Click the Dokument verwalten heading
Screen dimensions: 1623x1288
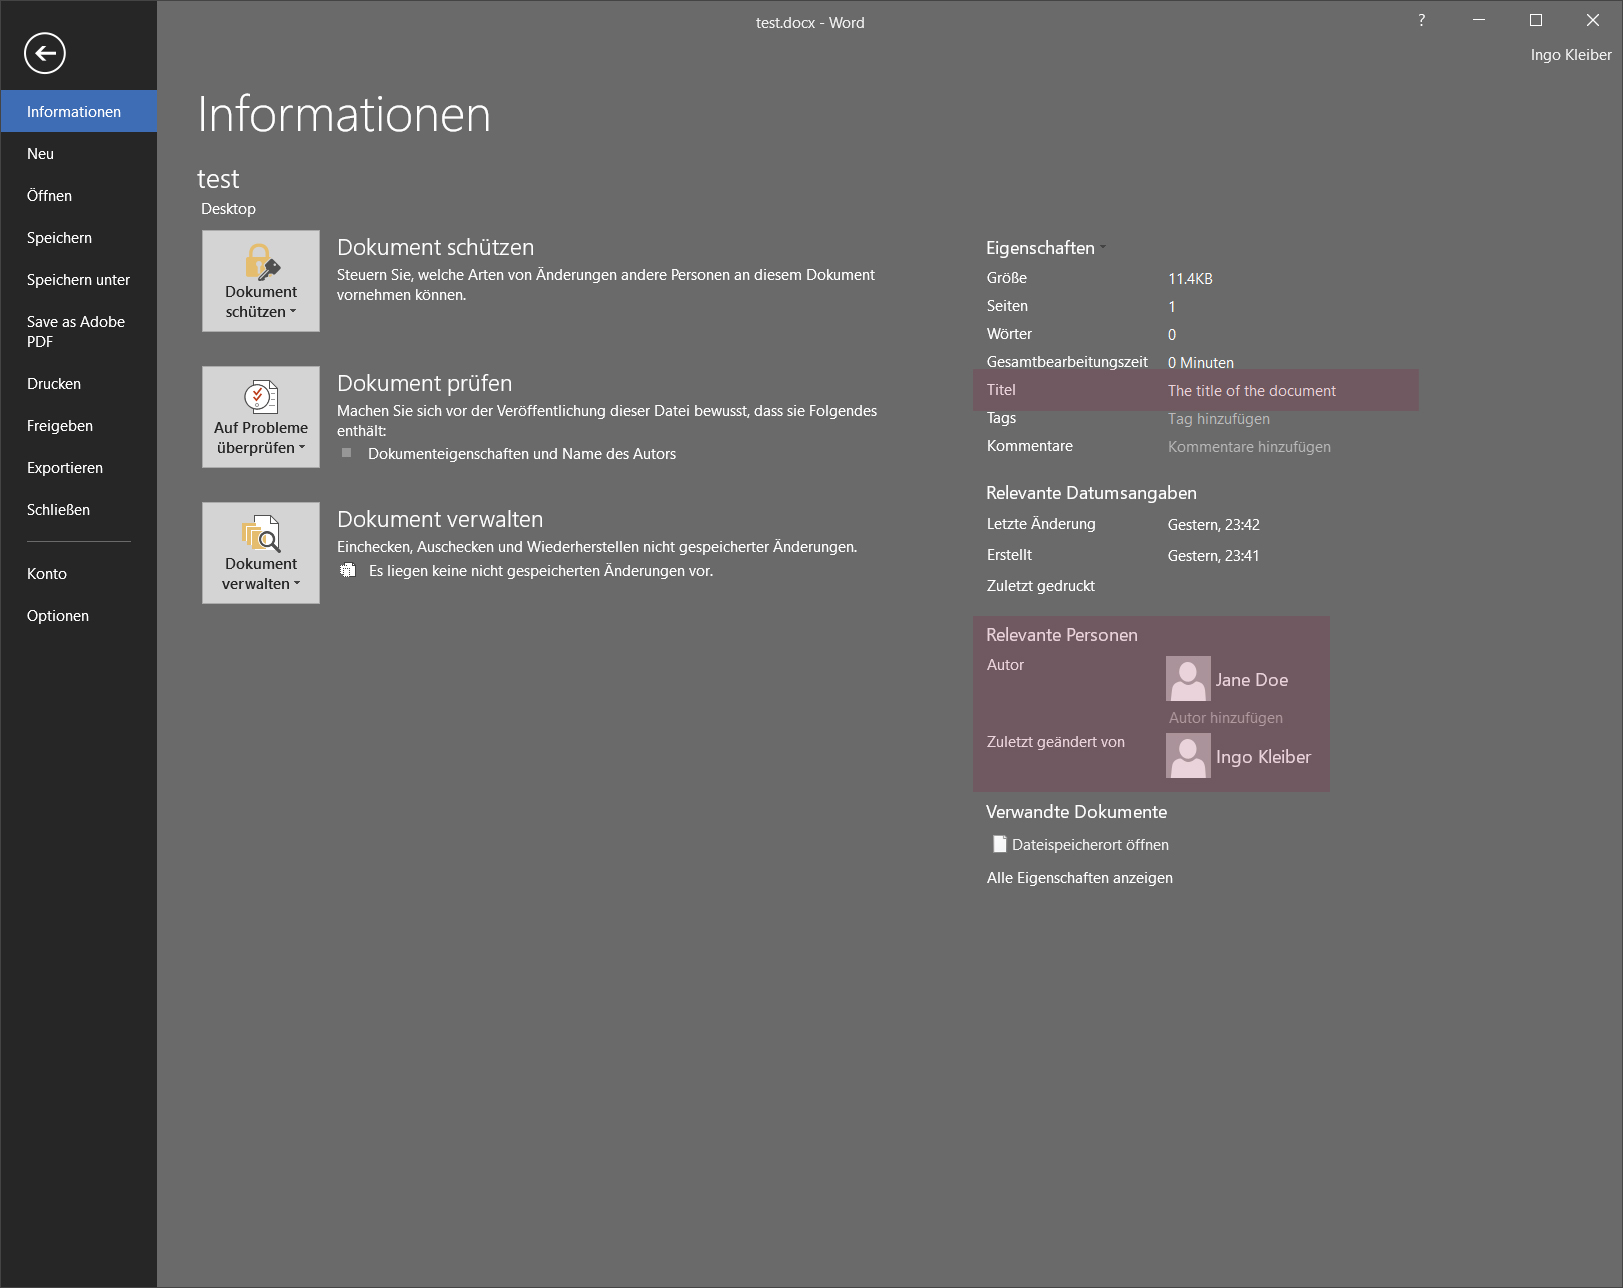point(440,519)
